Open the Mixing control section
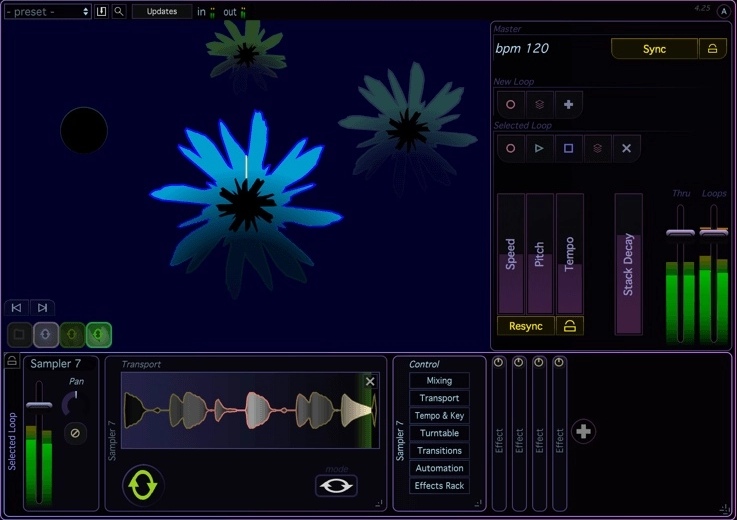The image size is (737, 520). (x=439, y=381)
